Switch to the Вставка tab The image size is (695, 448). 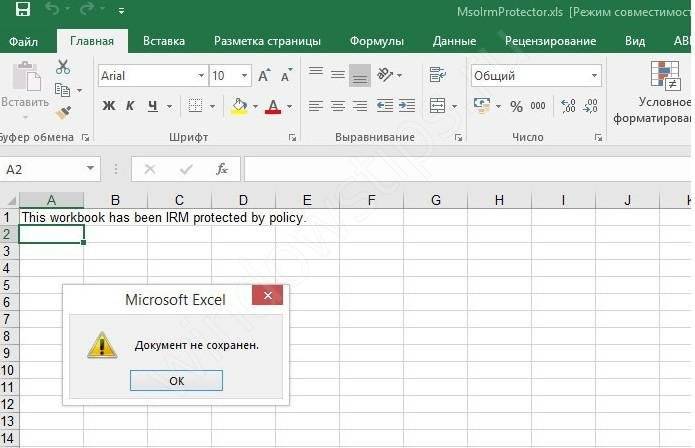(x=163, y=41)
